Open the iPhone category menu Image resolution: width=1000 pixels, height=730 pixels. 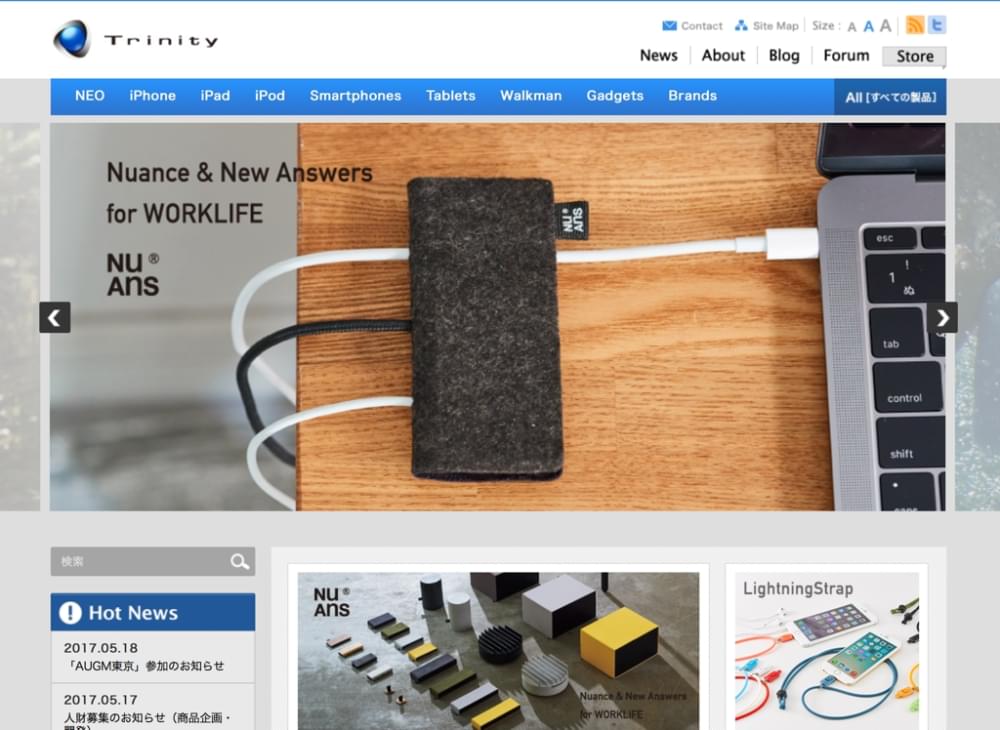click(152, 96)
